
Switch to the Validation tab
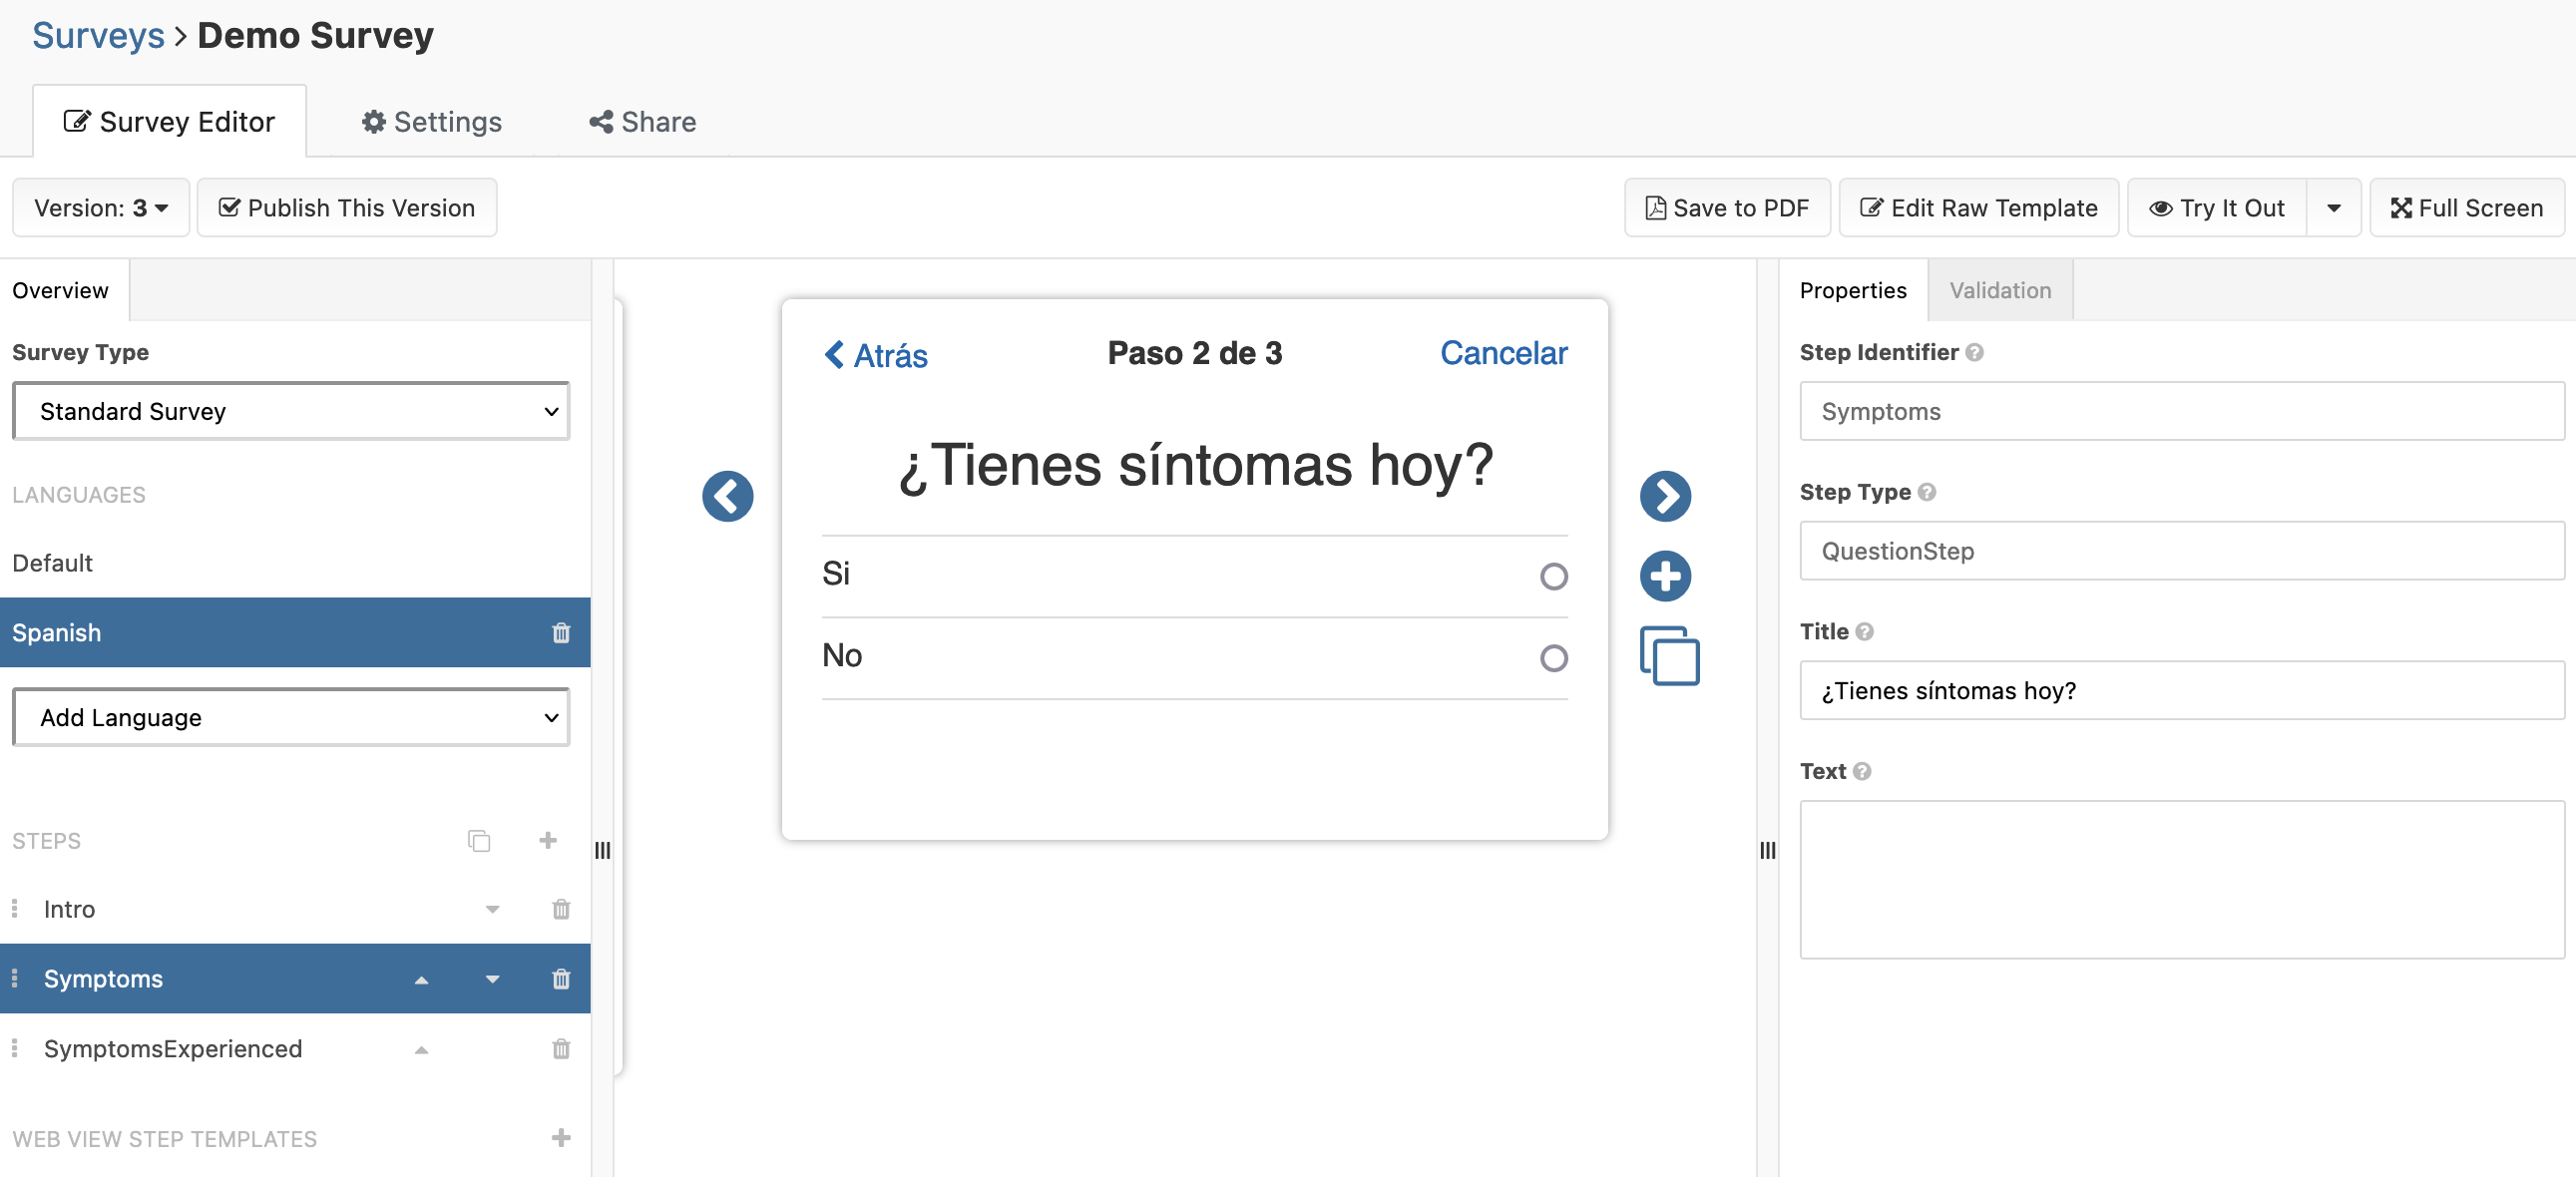tap(2000, 290)
